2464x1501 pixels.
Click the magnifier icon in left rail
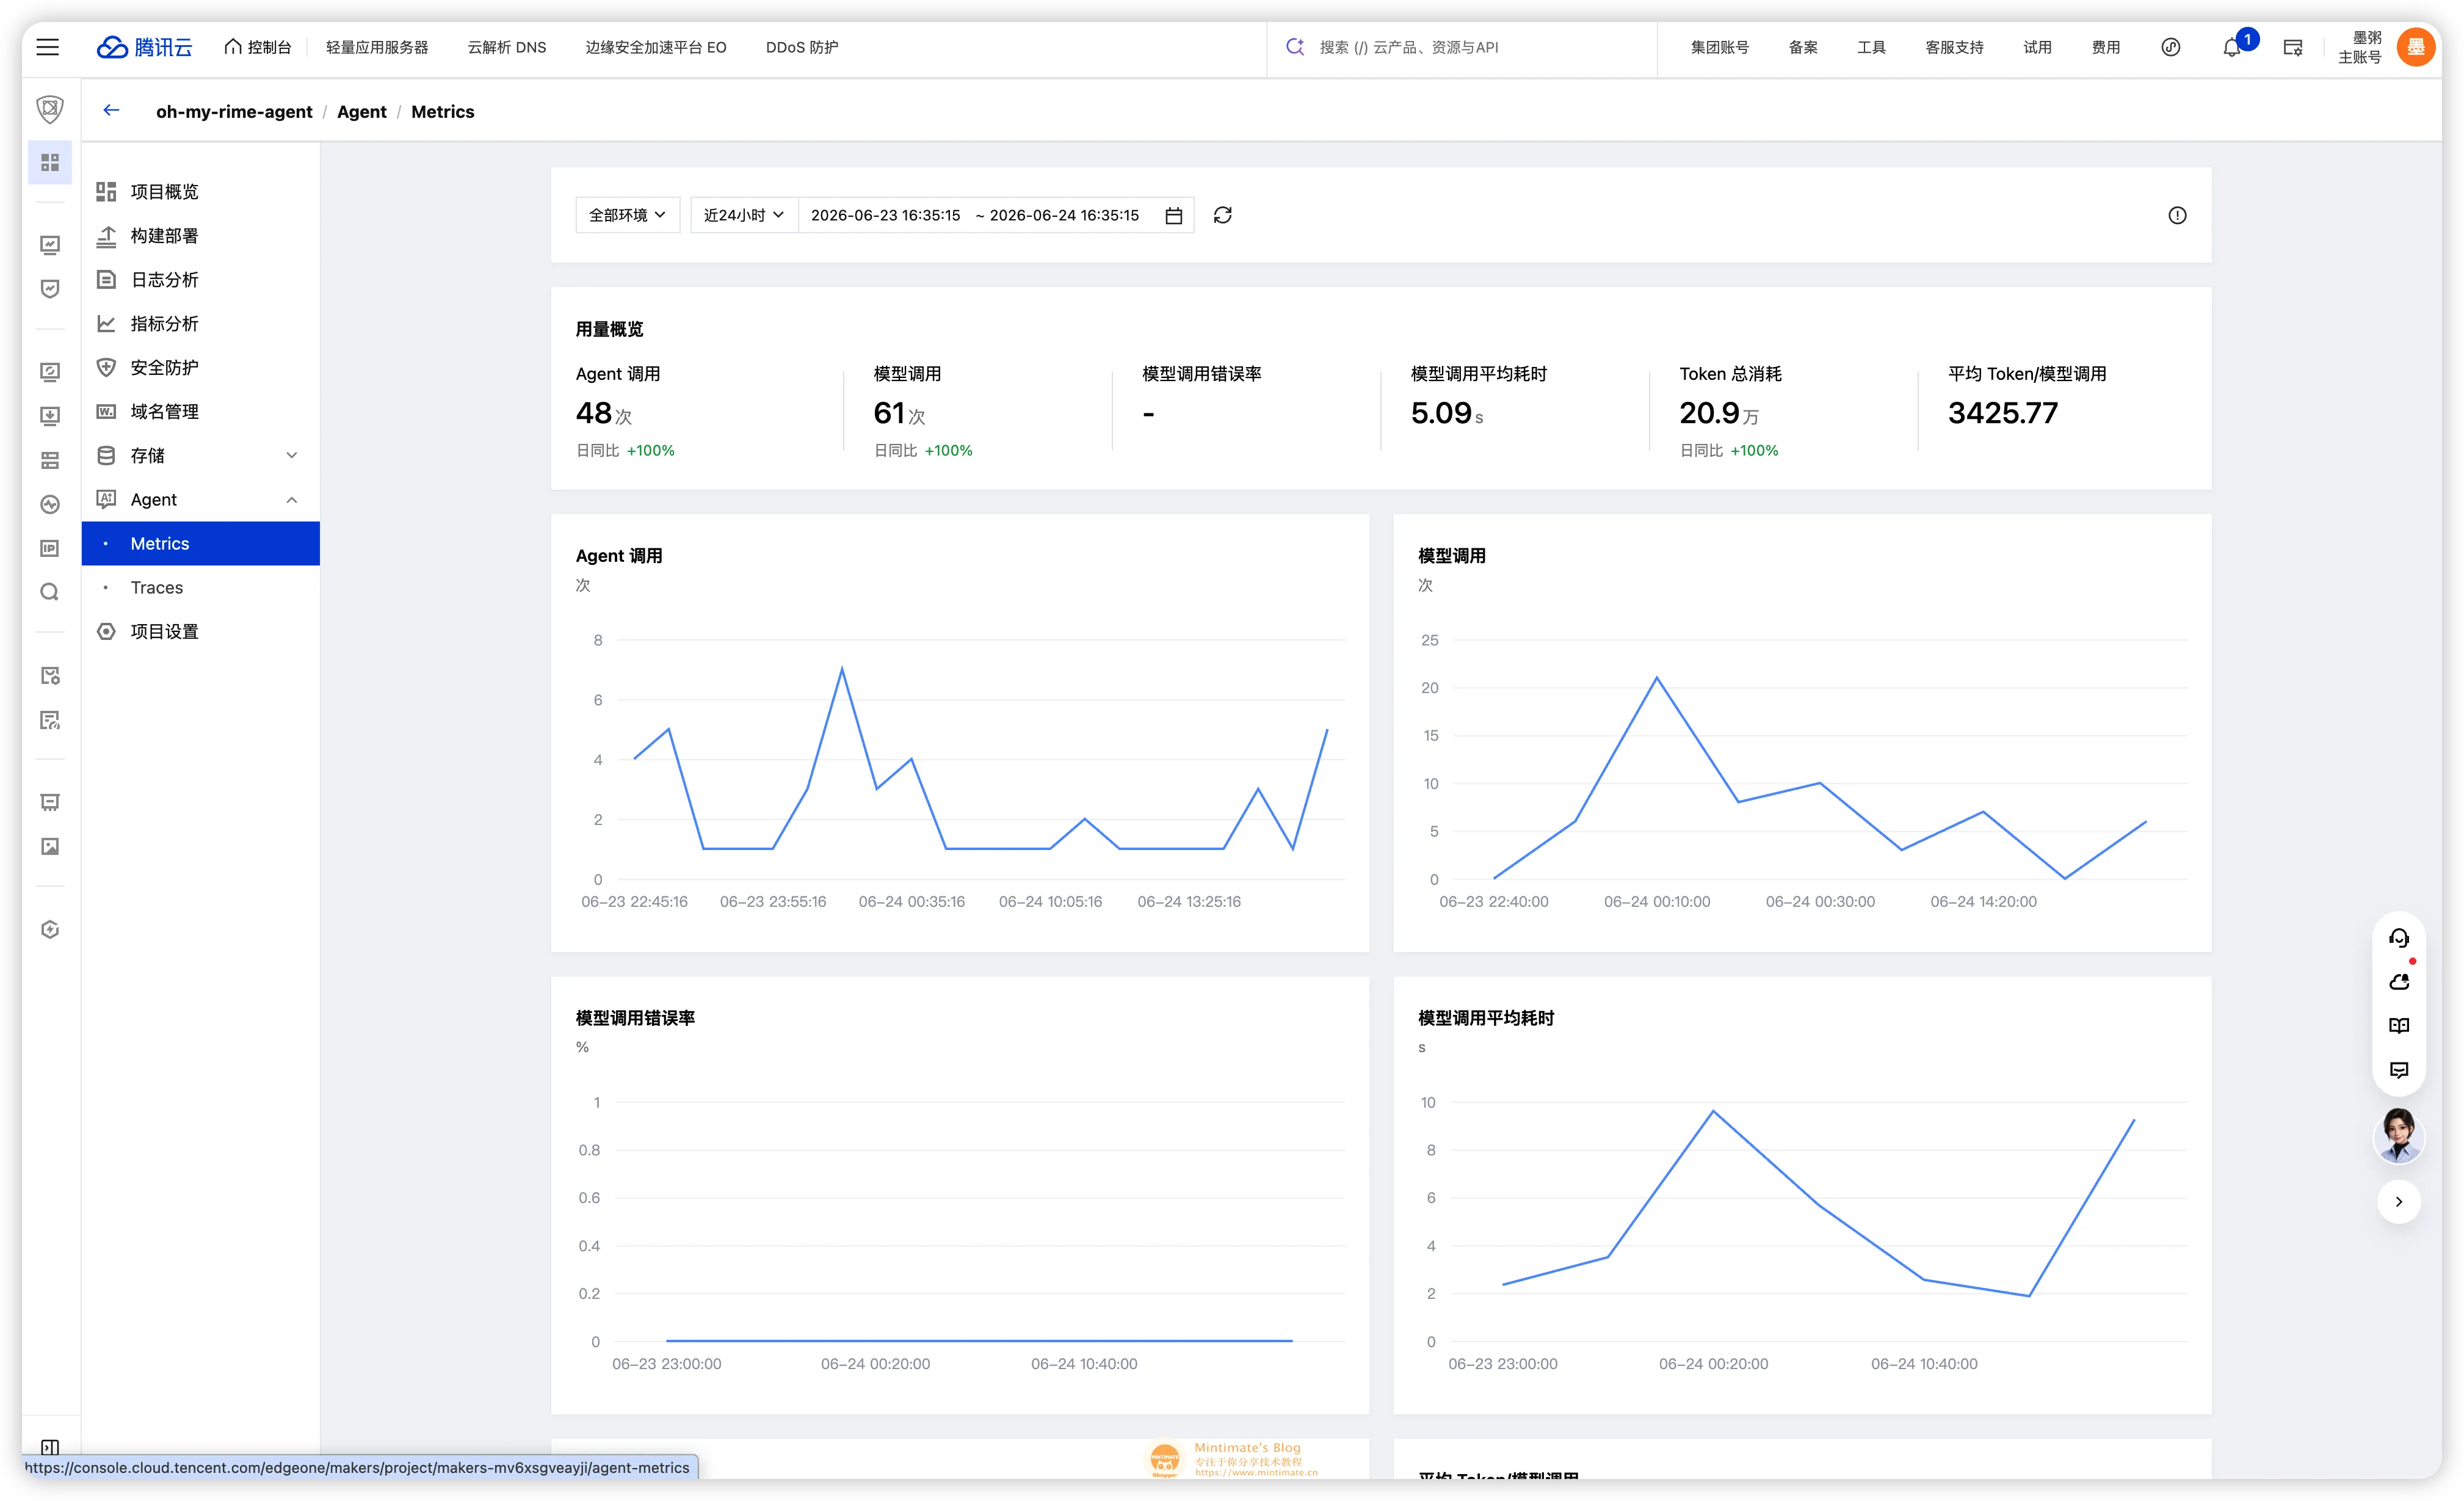(x=50, y=592)
